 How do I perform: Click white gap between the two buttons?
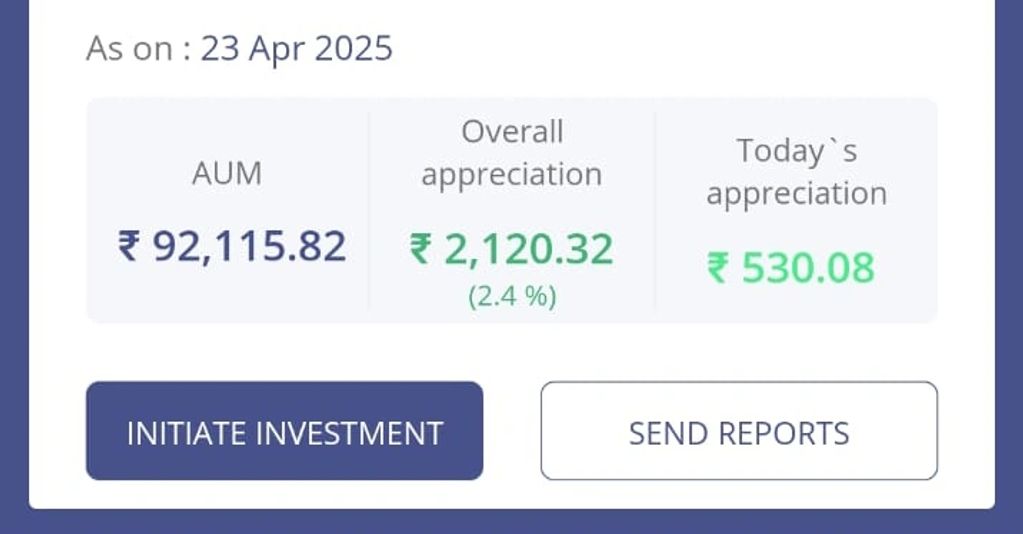coord(512,431)
